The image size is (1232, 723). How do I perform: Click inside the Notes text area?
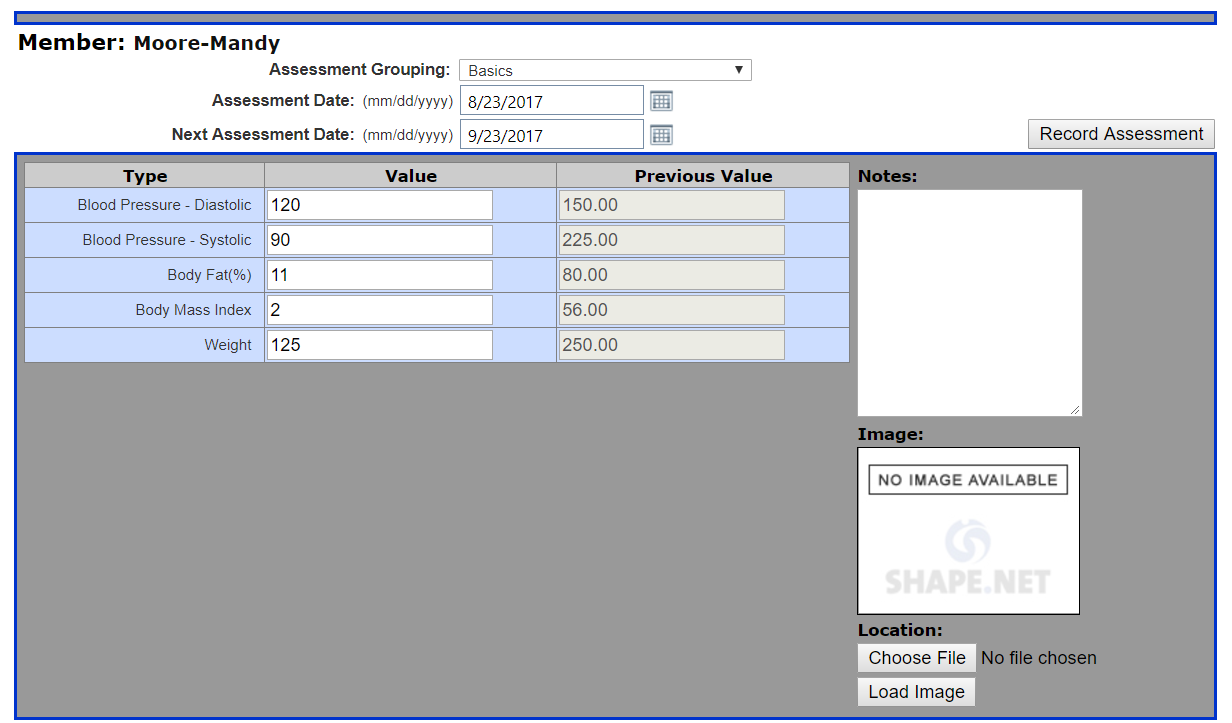click(x=968, y=300)
